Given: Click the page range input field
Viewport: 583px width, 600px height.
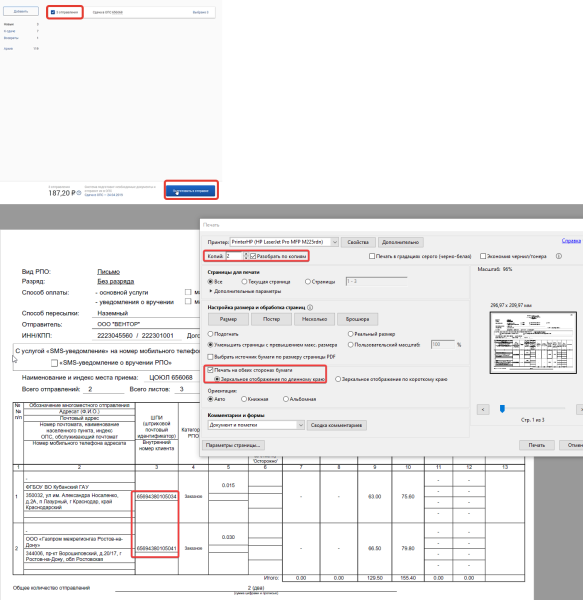Looking at the screenshot, I should pos(376,281).
